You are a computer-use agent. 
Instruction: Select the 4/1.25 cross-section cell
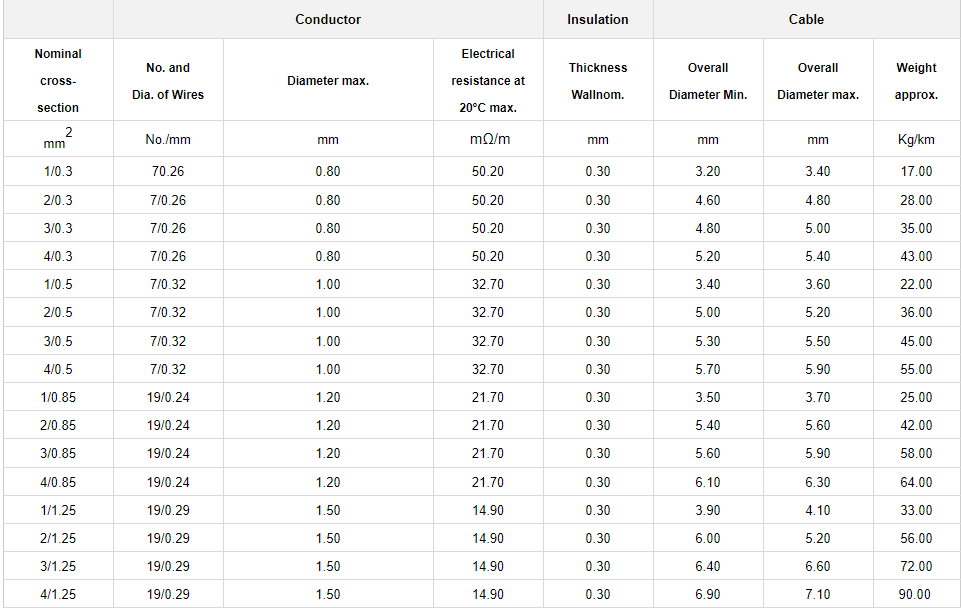point(58,594)
